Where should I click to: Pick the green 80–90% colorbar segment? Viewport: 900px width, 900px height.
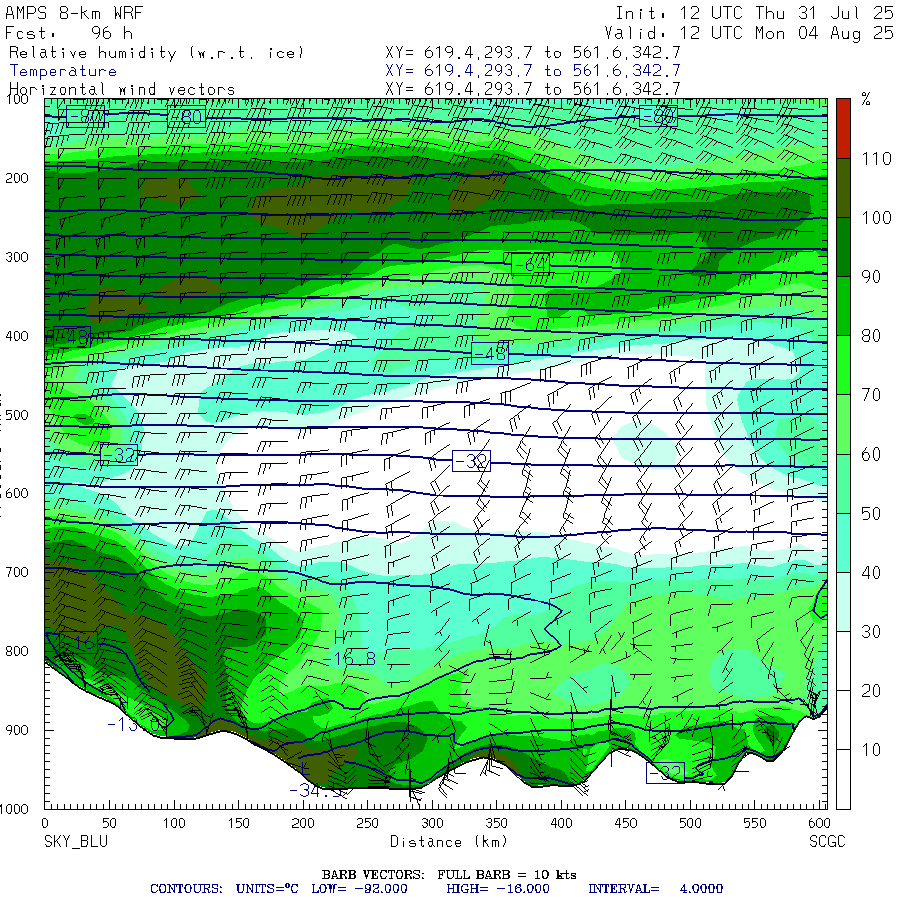pyautogui.click(x=843, y=306)
